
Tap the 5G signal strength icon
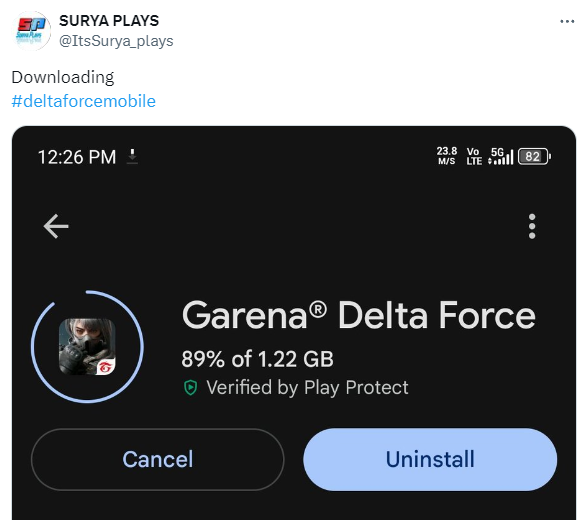[x=501, y=156]
